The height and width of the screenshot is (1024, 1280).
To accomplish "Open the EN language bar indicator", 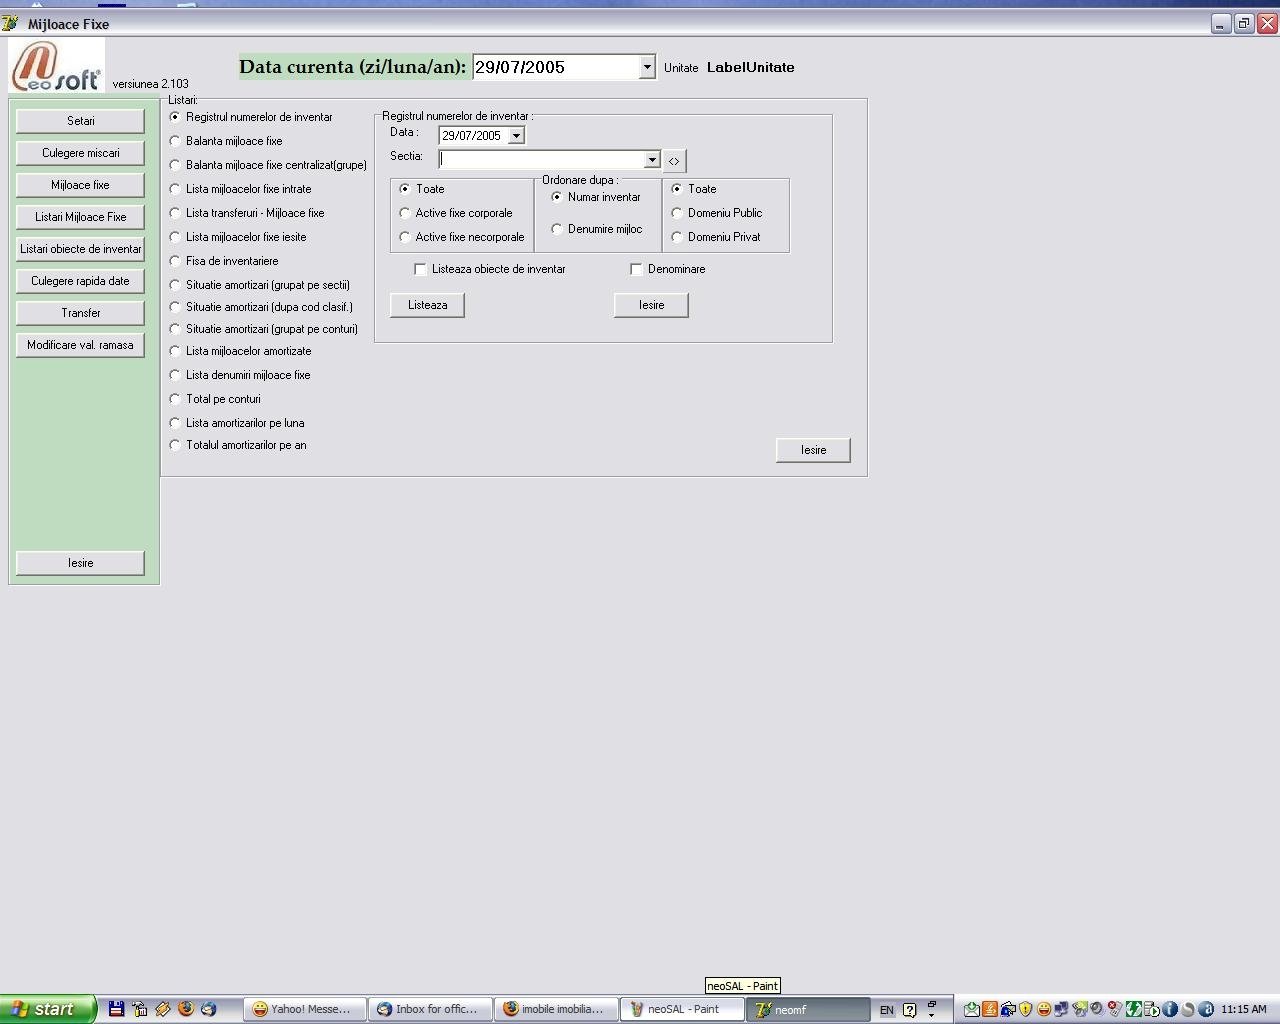I will pos(886,1010).
